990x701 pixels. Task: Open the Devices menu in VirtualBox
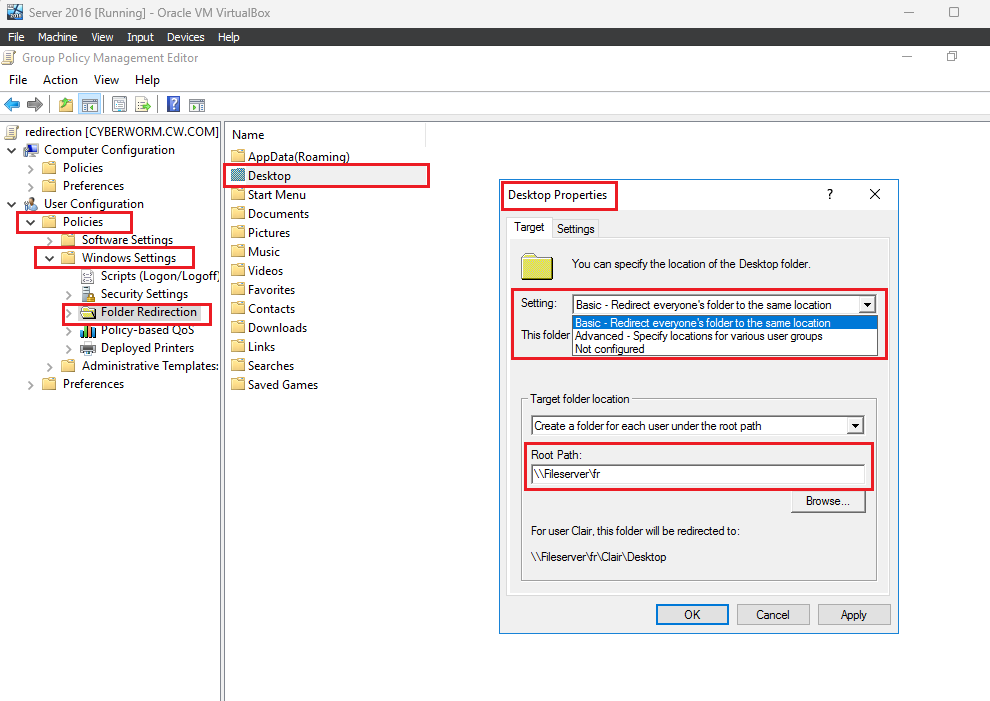tap(186, 37)
